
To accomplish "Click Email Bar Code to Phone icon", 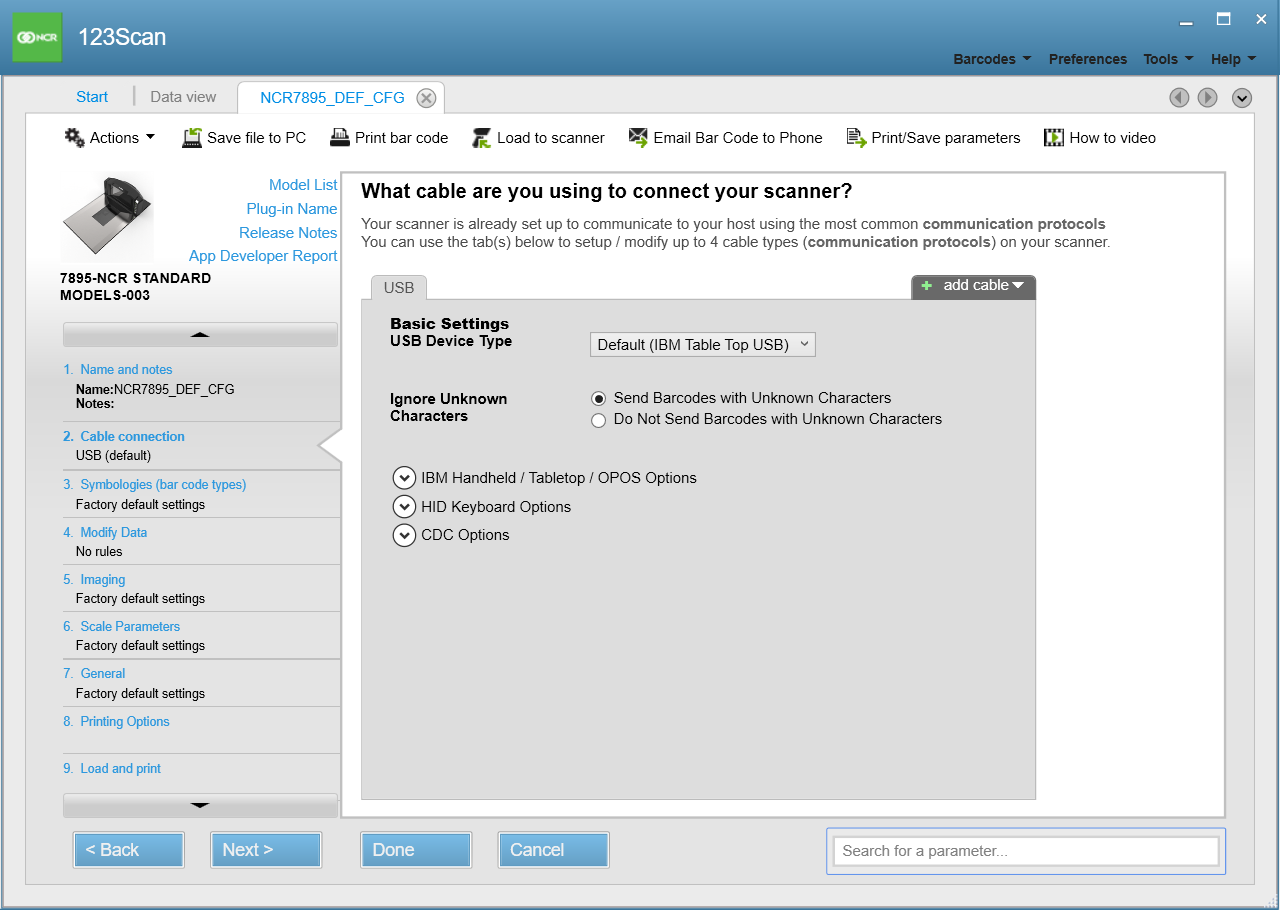I will [x=638, y=138].
